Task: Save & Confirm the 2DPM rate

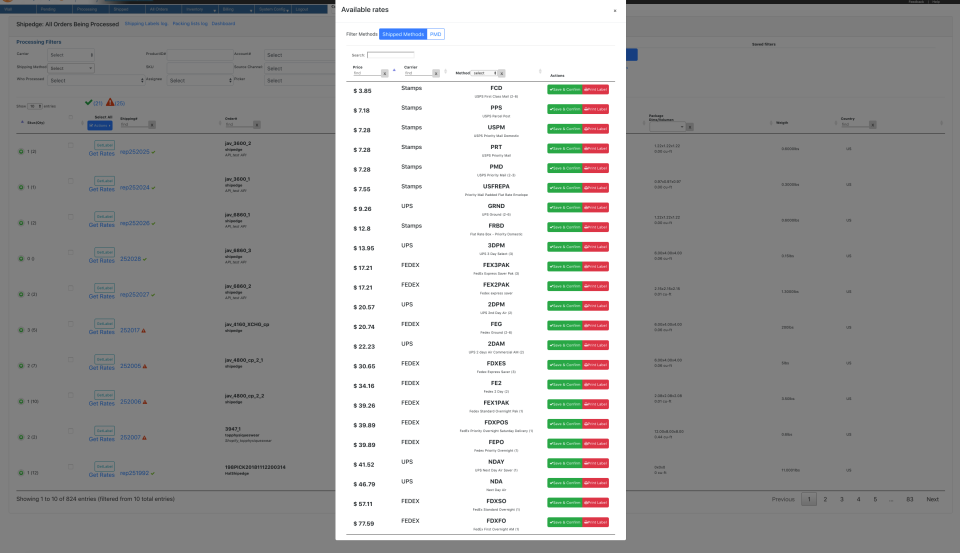Action: click(564, 306)
